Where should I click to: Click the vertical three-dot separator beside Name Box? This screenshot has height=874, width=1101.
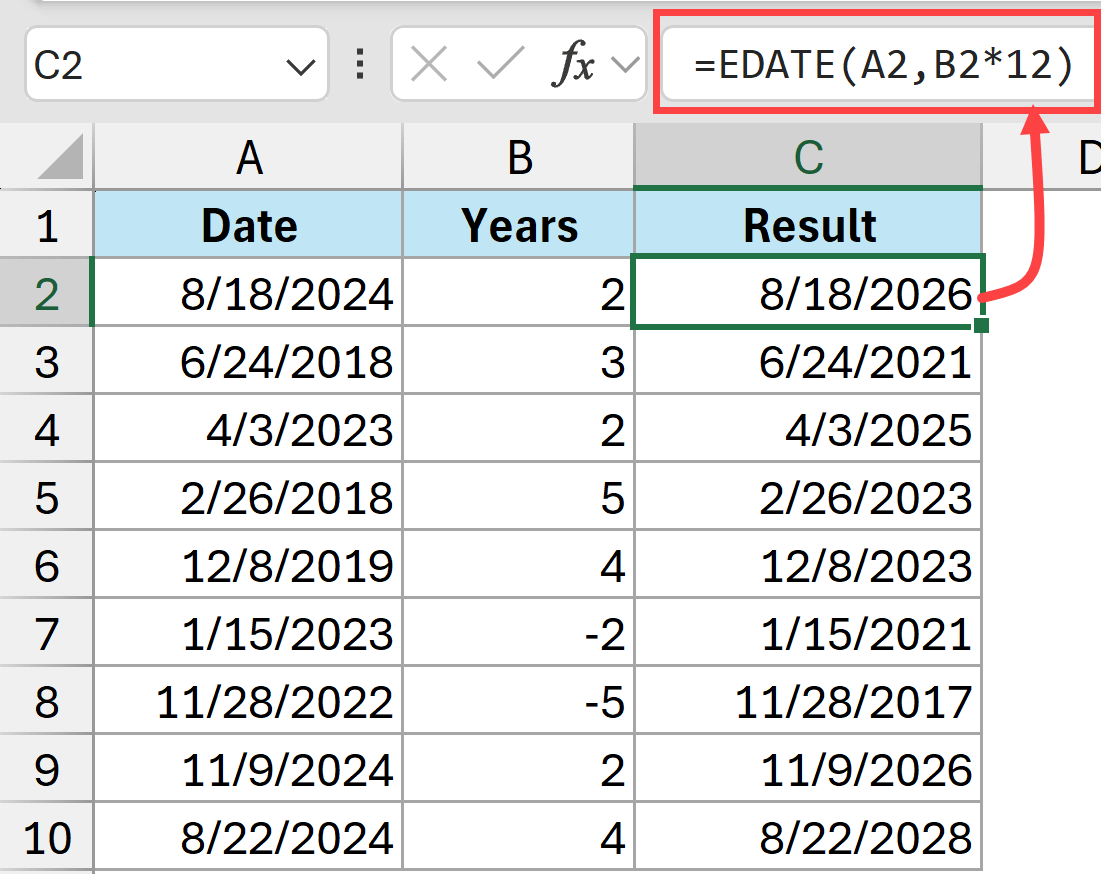click(358, 64)
